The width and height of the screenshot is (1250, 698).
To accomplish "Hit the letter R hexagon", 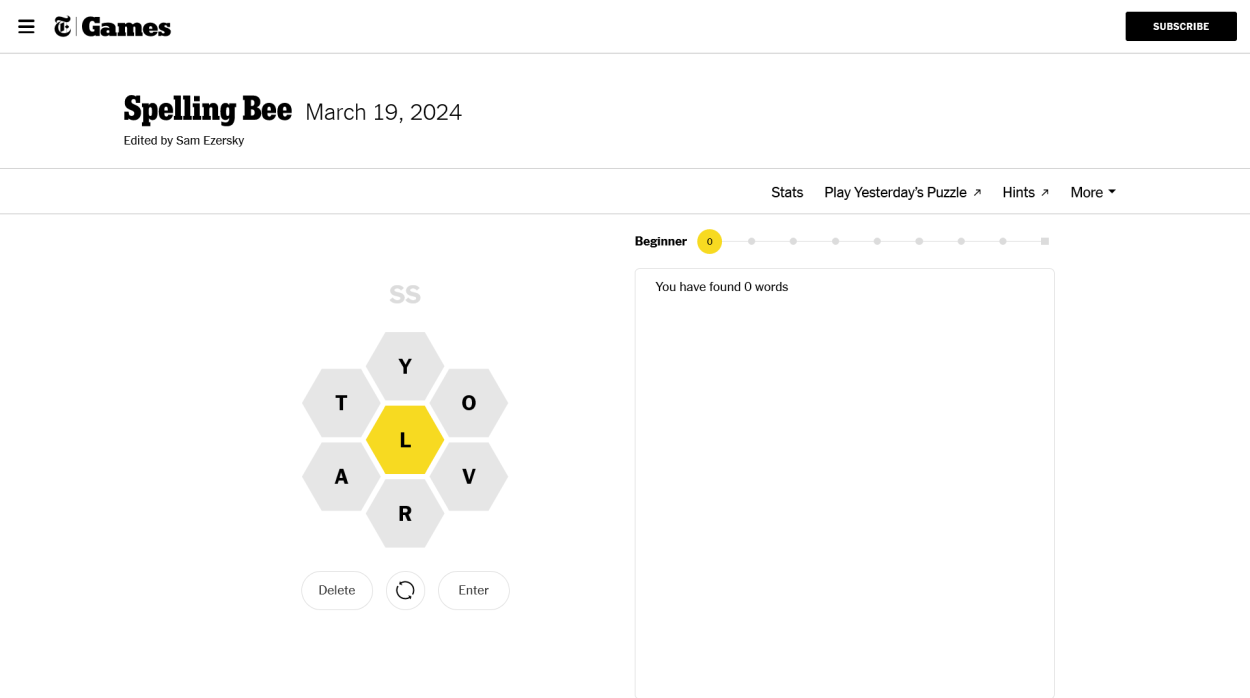I will pyautogui.click(x=405, y=514).
